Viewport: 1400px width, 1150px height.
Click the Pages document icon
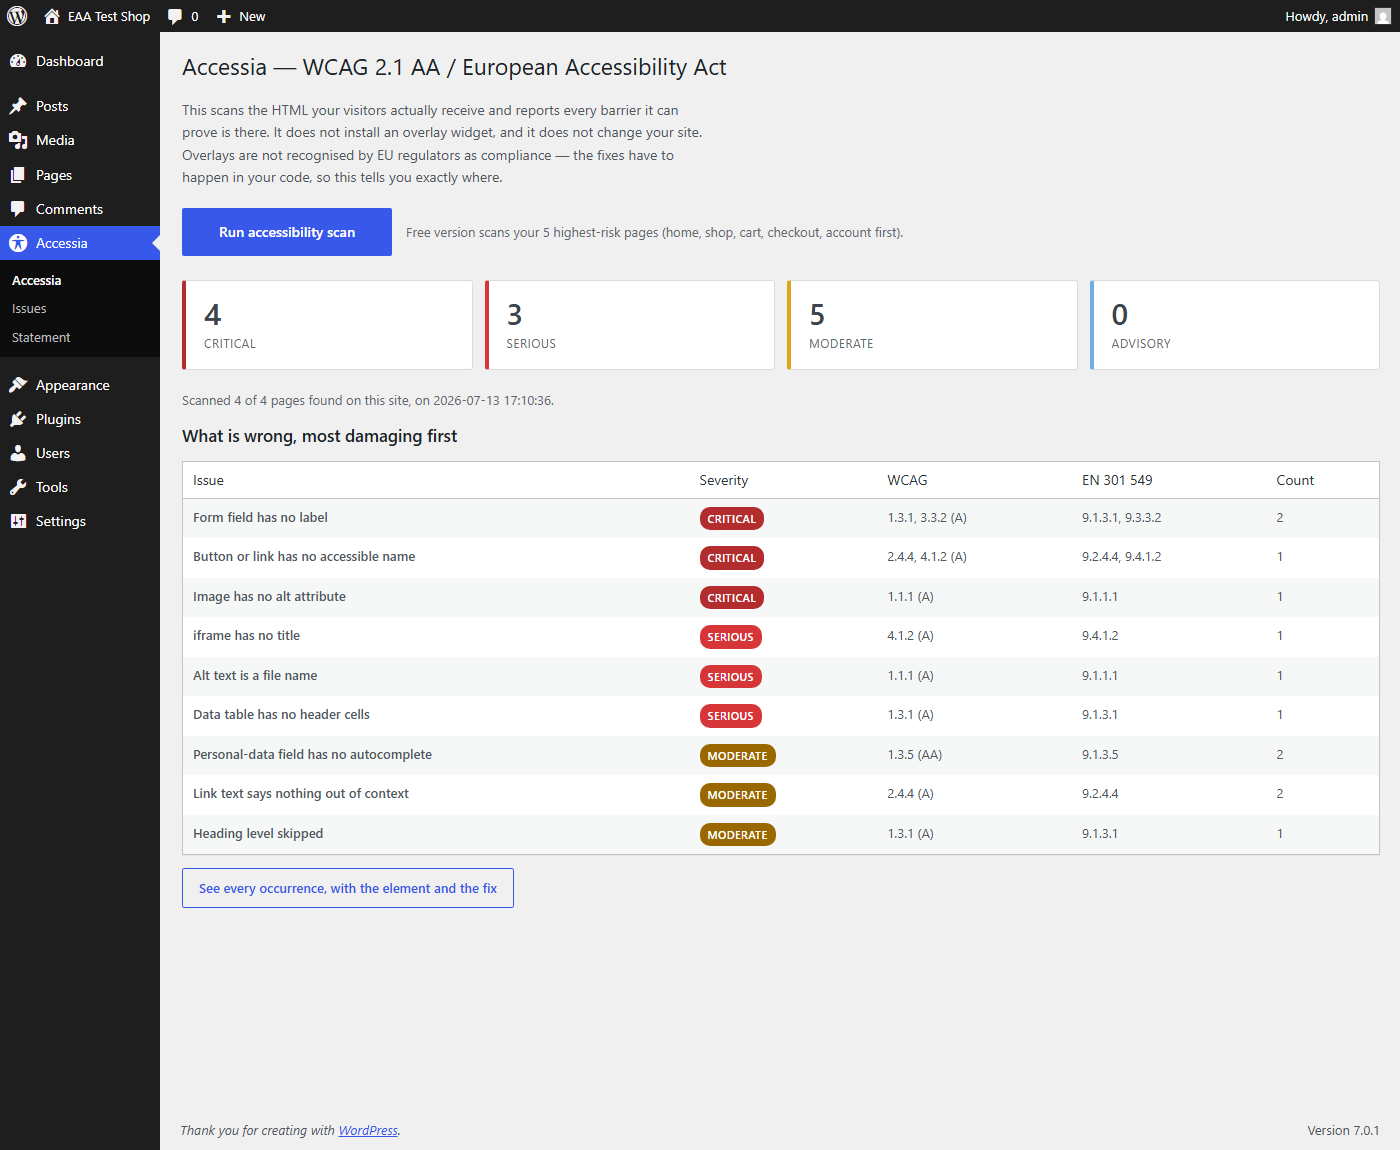(18, 175)
